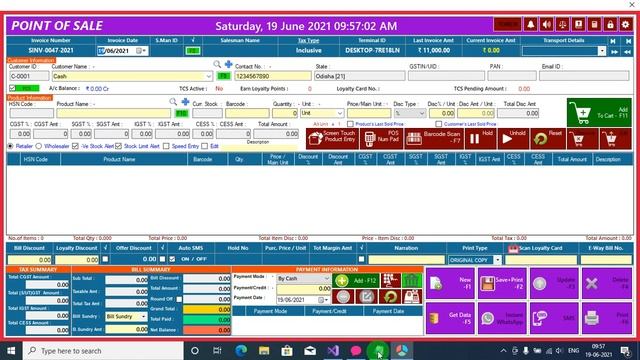Click the Product Name column header
640x360 pixels.
click(x=124, y=159)
